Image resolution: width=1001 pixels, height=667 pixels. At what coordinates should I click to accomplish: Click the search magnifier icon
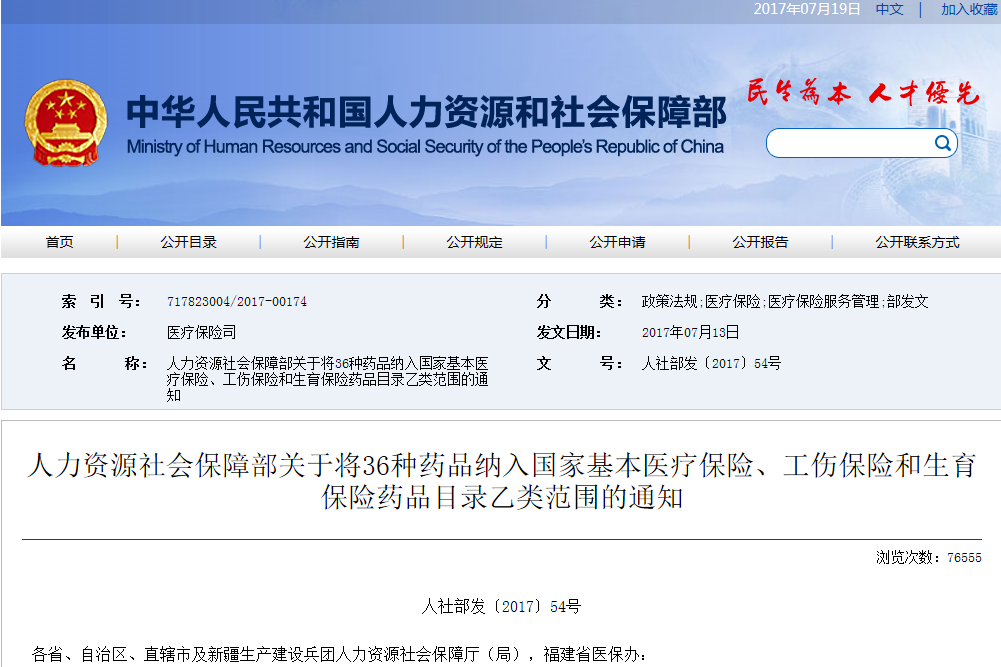[942, 143]
